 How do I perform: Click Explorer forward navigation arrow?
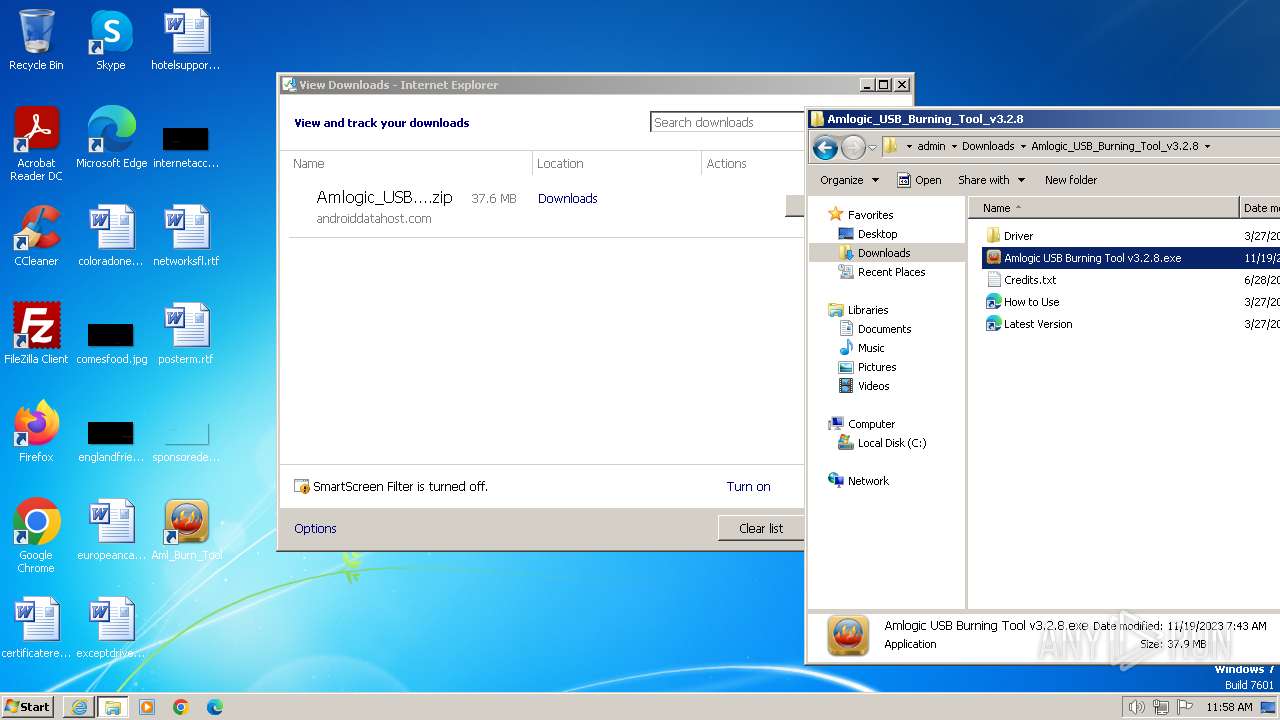coord(853,148)
